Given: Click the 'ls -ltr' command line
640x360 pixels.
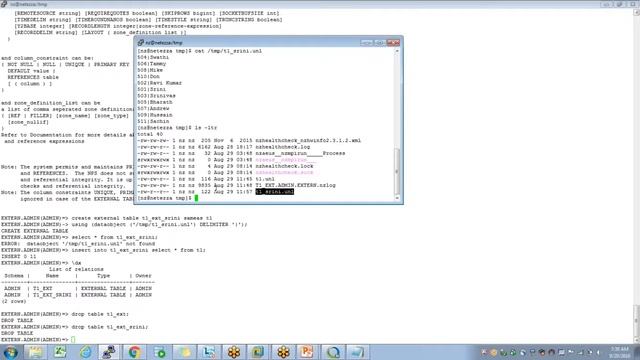Looking at the screenshot, I should pyautogui.click(x=206, y=128).
